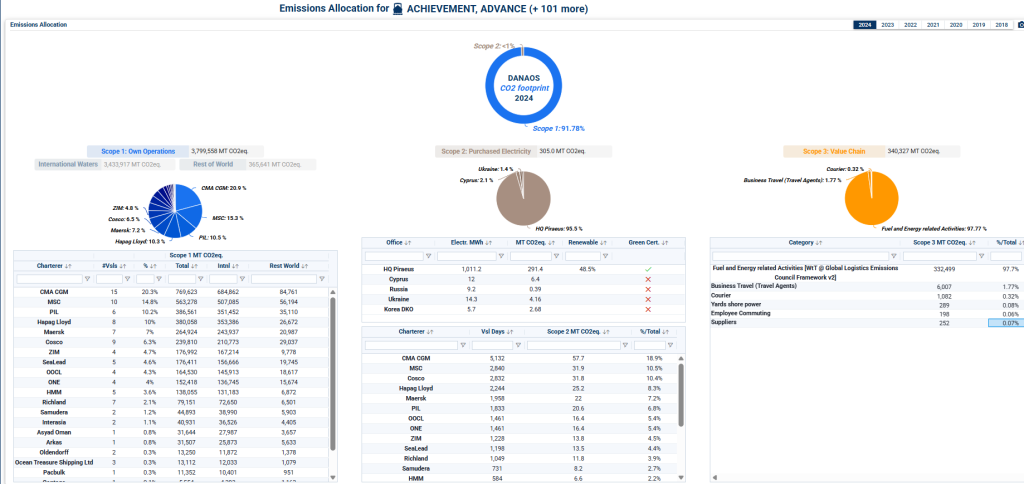This screenshot has height=484, width=1024.
Task: Open the vessel selection ship icon in the title
Action: (397, 8)
